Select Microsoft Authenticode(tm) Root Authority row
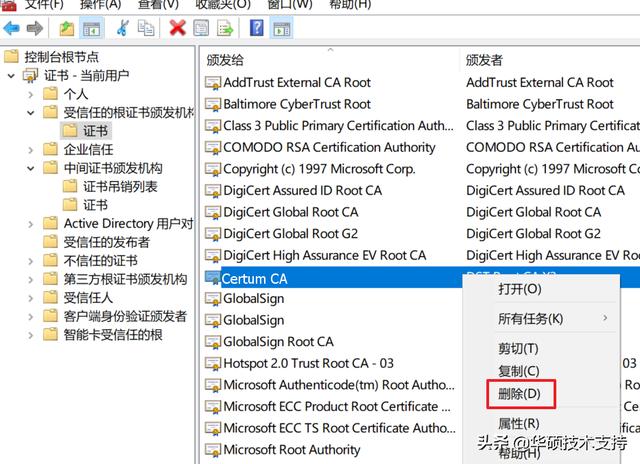This screenshot has width=640, height=464. [339, 385]
